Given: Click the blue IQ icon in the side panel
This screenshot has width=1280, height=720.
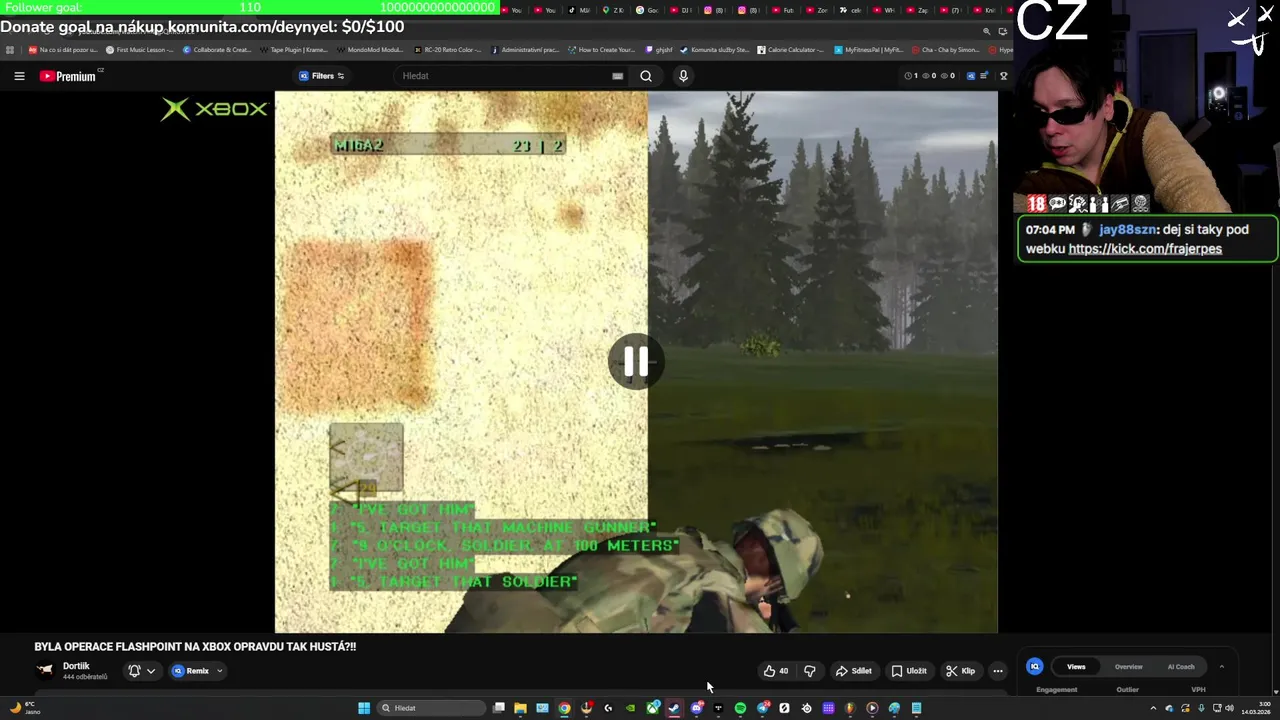Looking at the screenshot, I should 1035,666.
